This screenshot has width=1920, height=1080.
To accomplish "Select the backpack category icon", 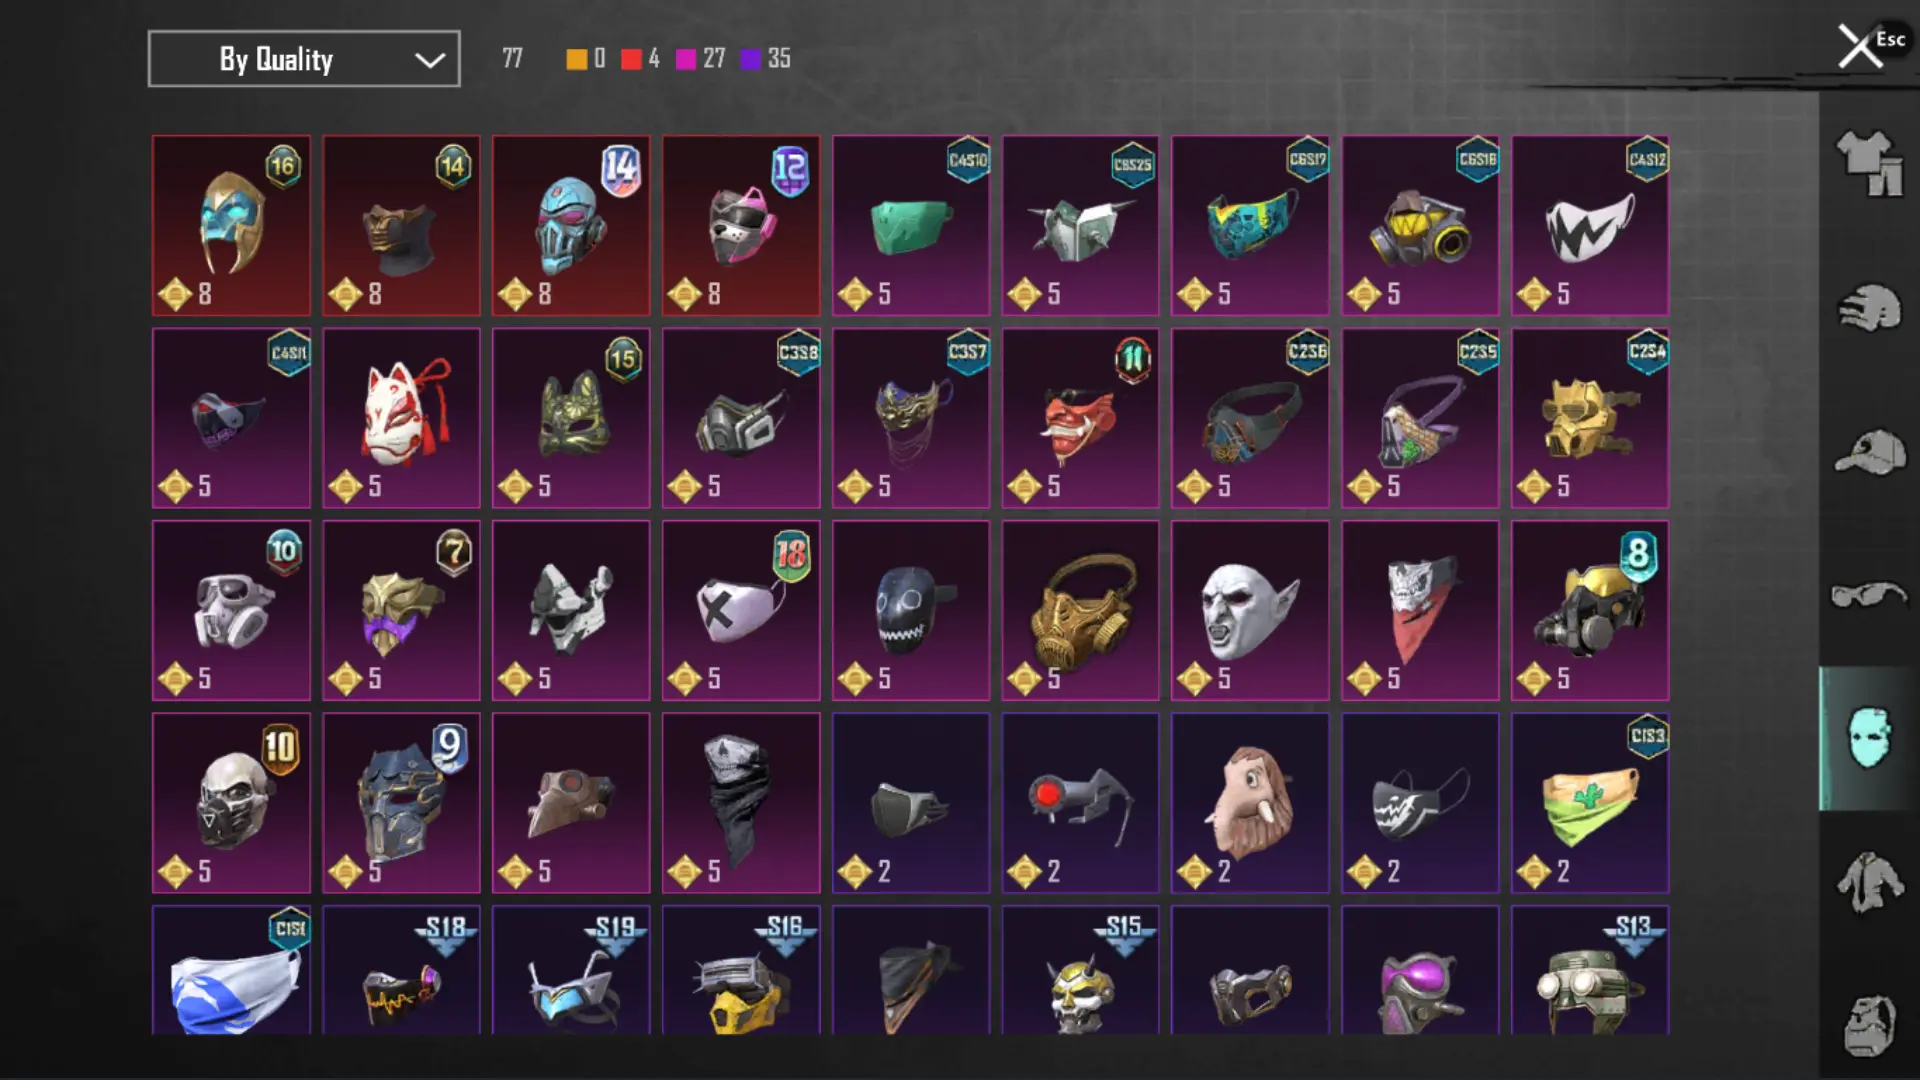I will pos(1869,1026).
